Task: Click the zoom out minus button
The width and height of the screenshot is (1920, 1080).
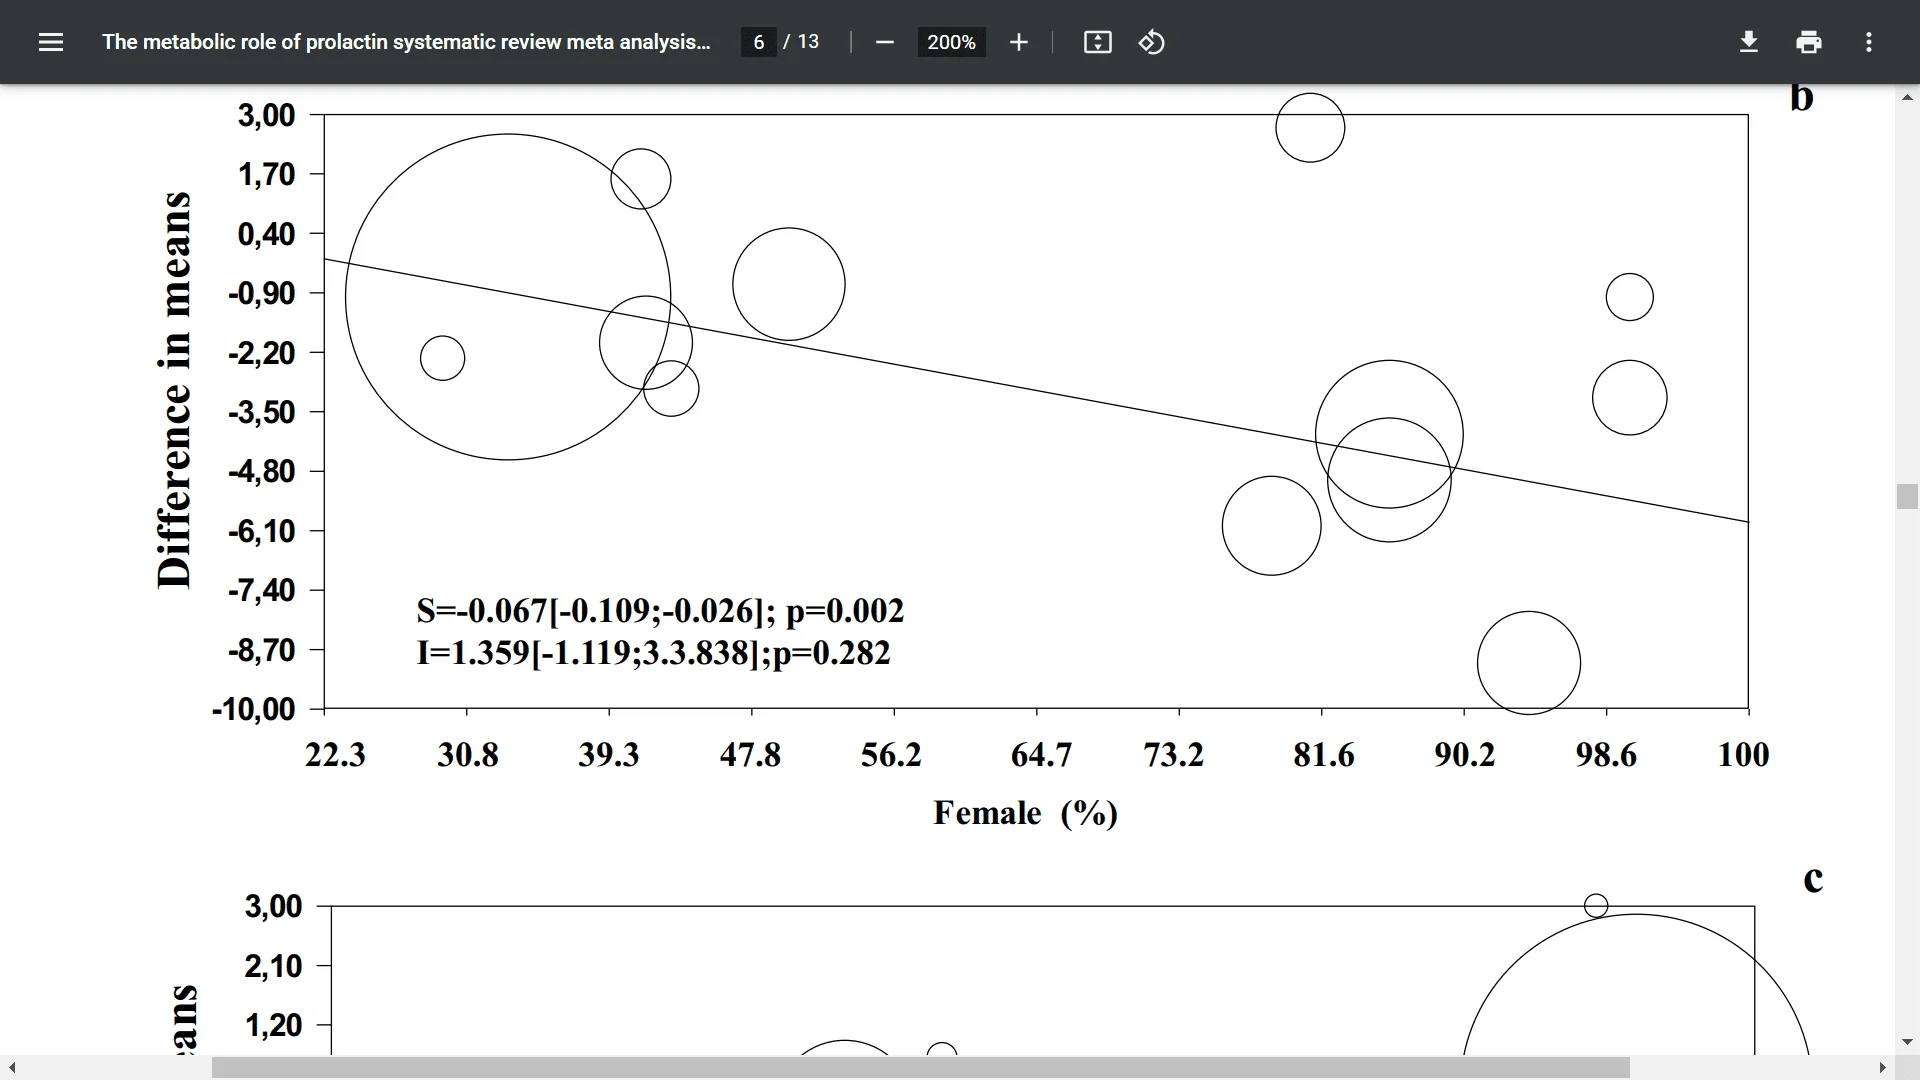Action: 884,42
